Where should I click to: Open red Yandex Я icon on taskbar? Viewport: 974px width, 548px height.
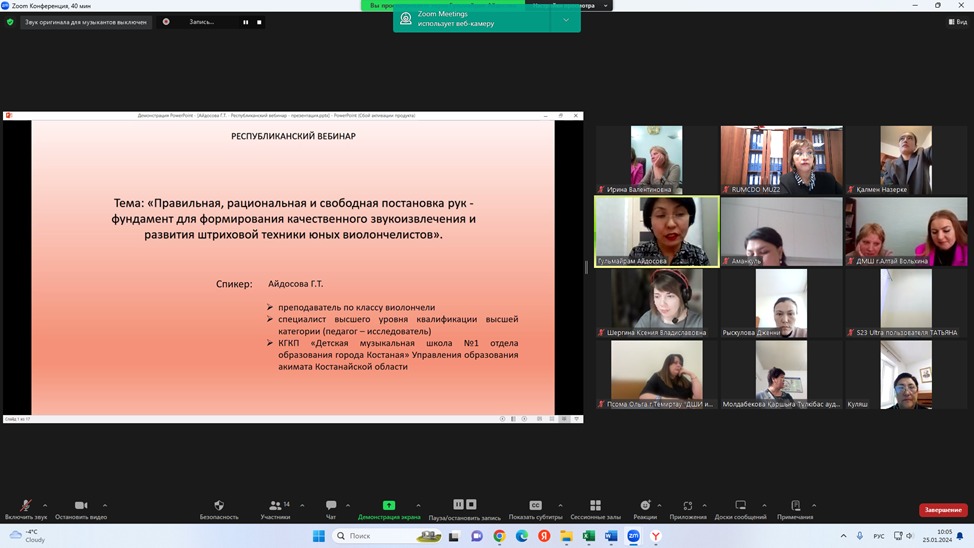click(544, 536)
